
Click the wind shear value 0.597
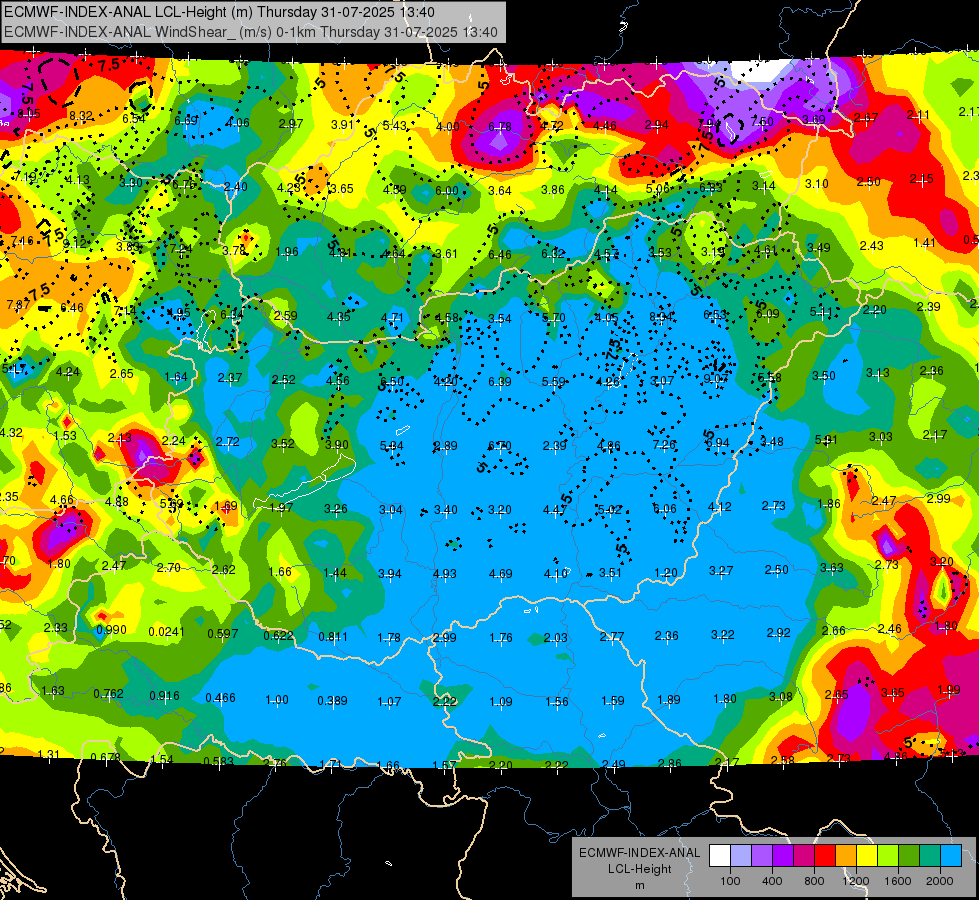click(x=222, y=633)
